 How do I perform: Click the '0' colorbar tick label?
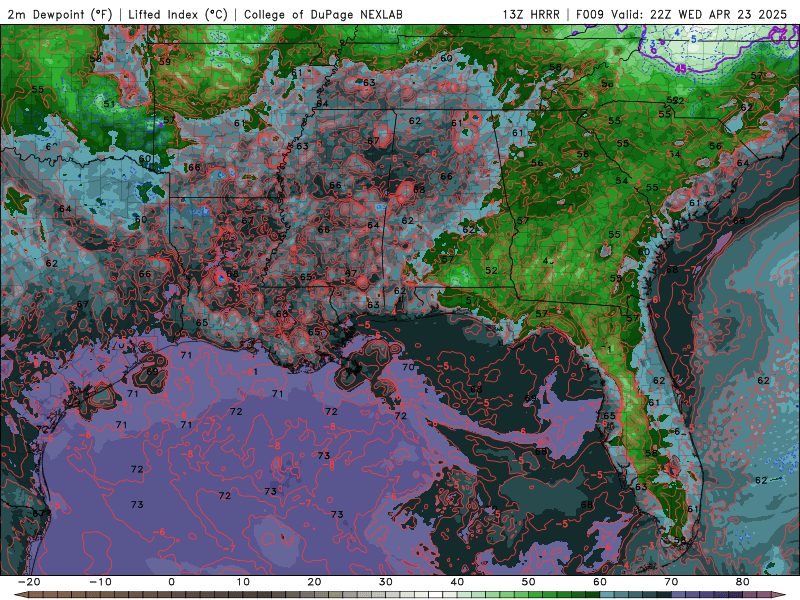coord(171,582)
